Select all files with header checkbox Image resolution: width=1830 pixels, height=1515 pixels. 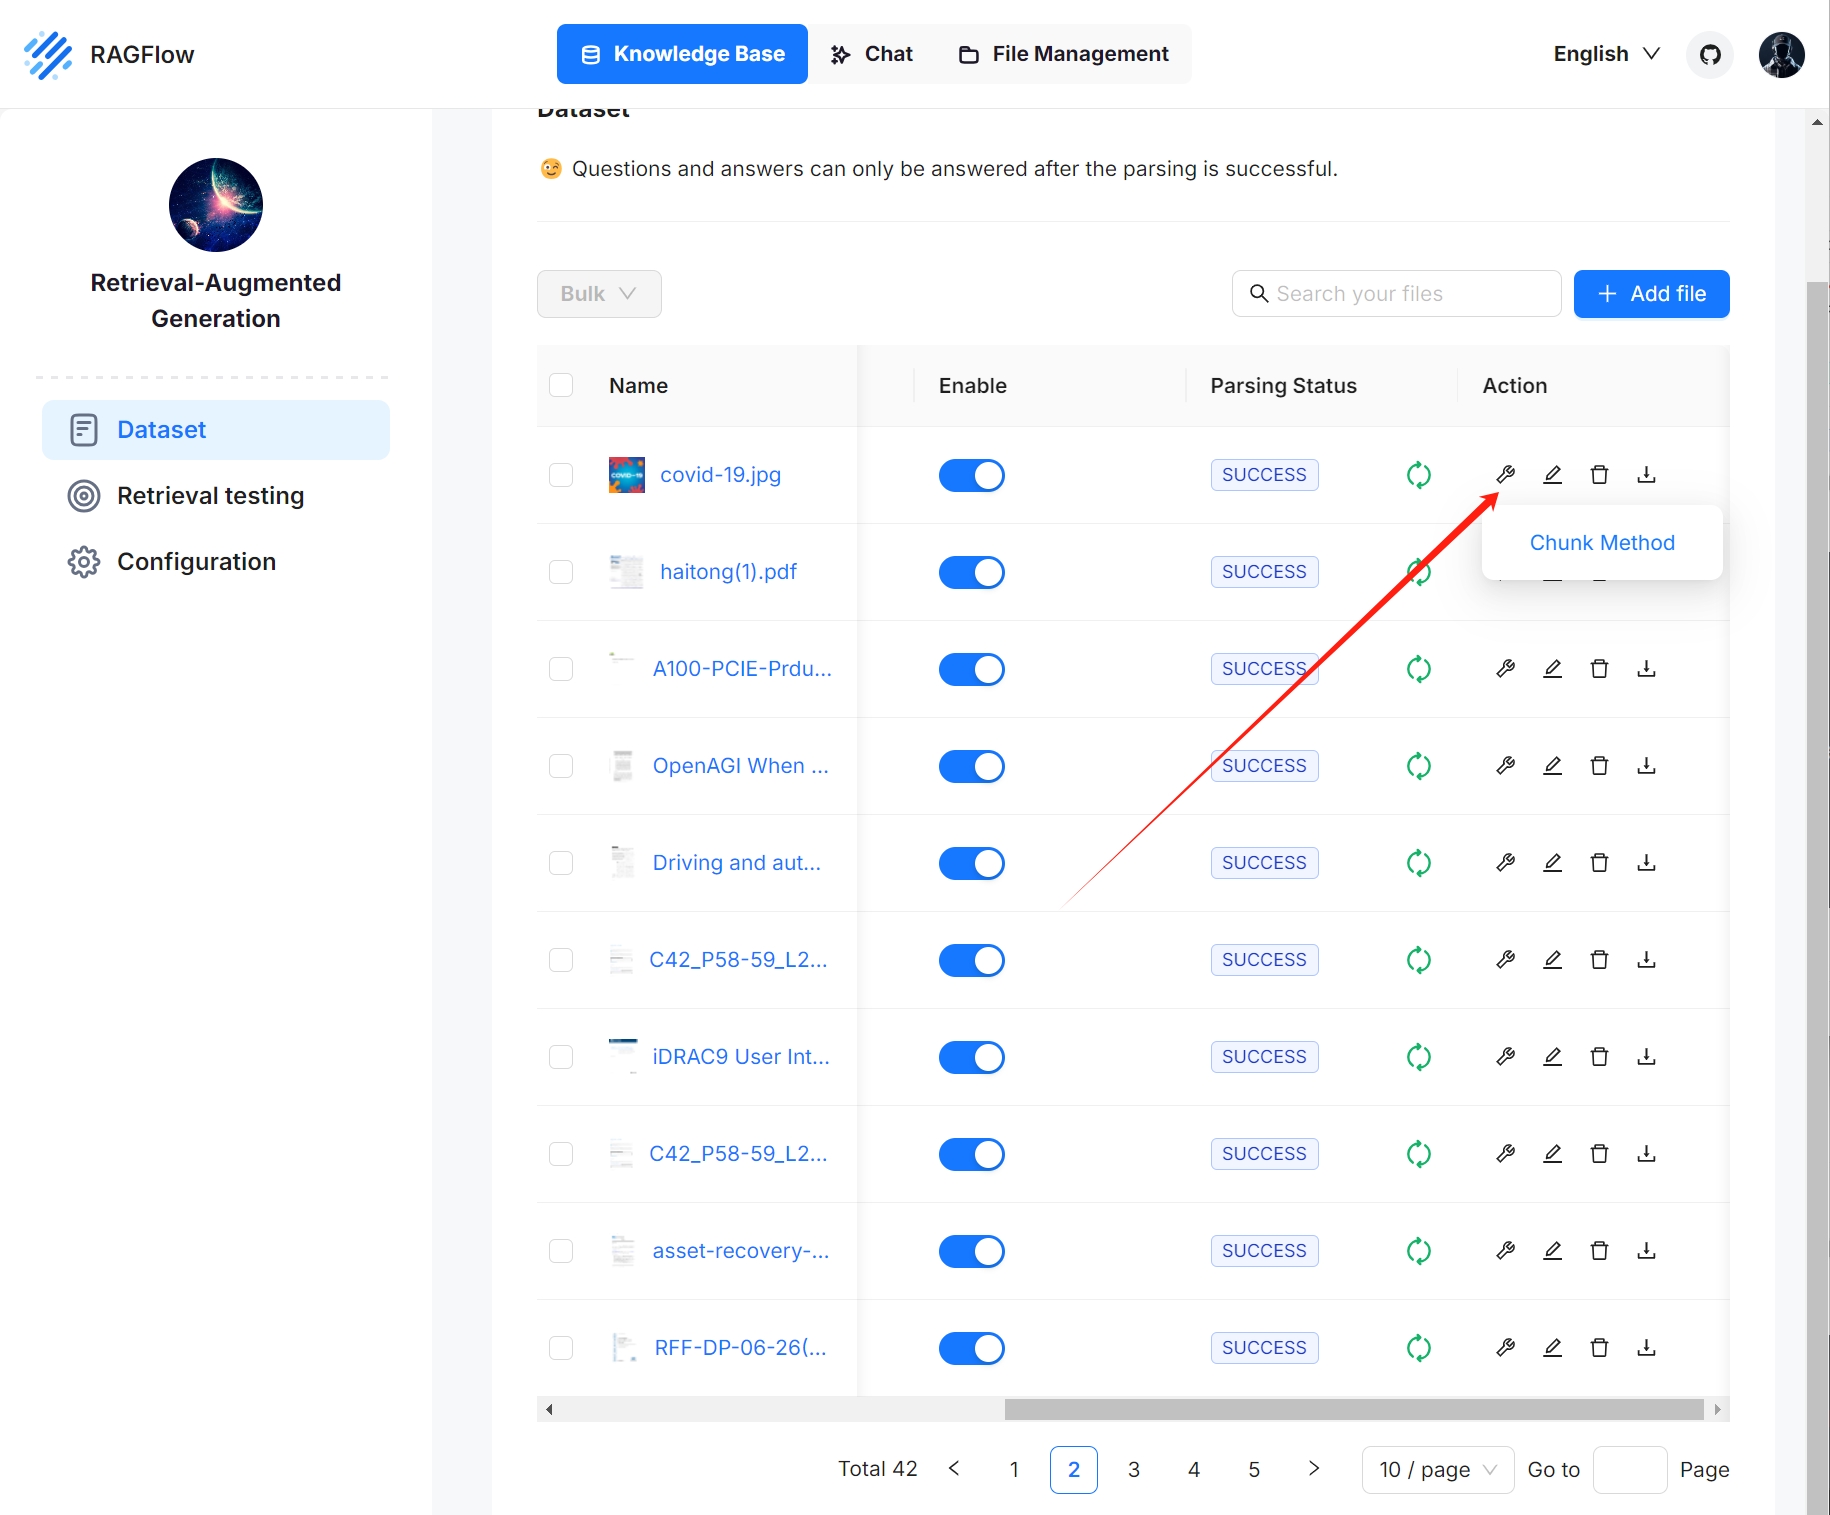click(561, 386)
